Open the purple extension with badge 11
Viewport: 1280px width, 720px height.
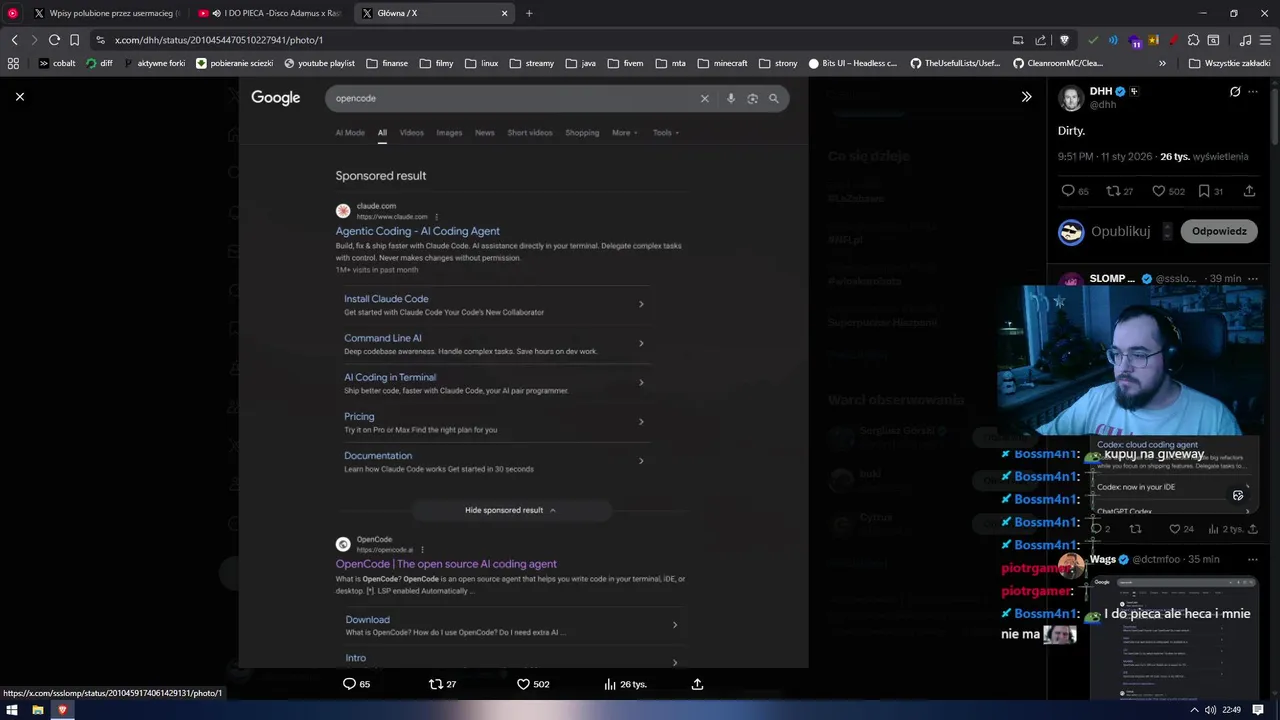tap(1134, 41)
